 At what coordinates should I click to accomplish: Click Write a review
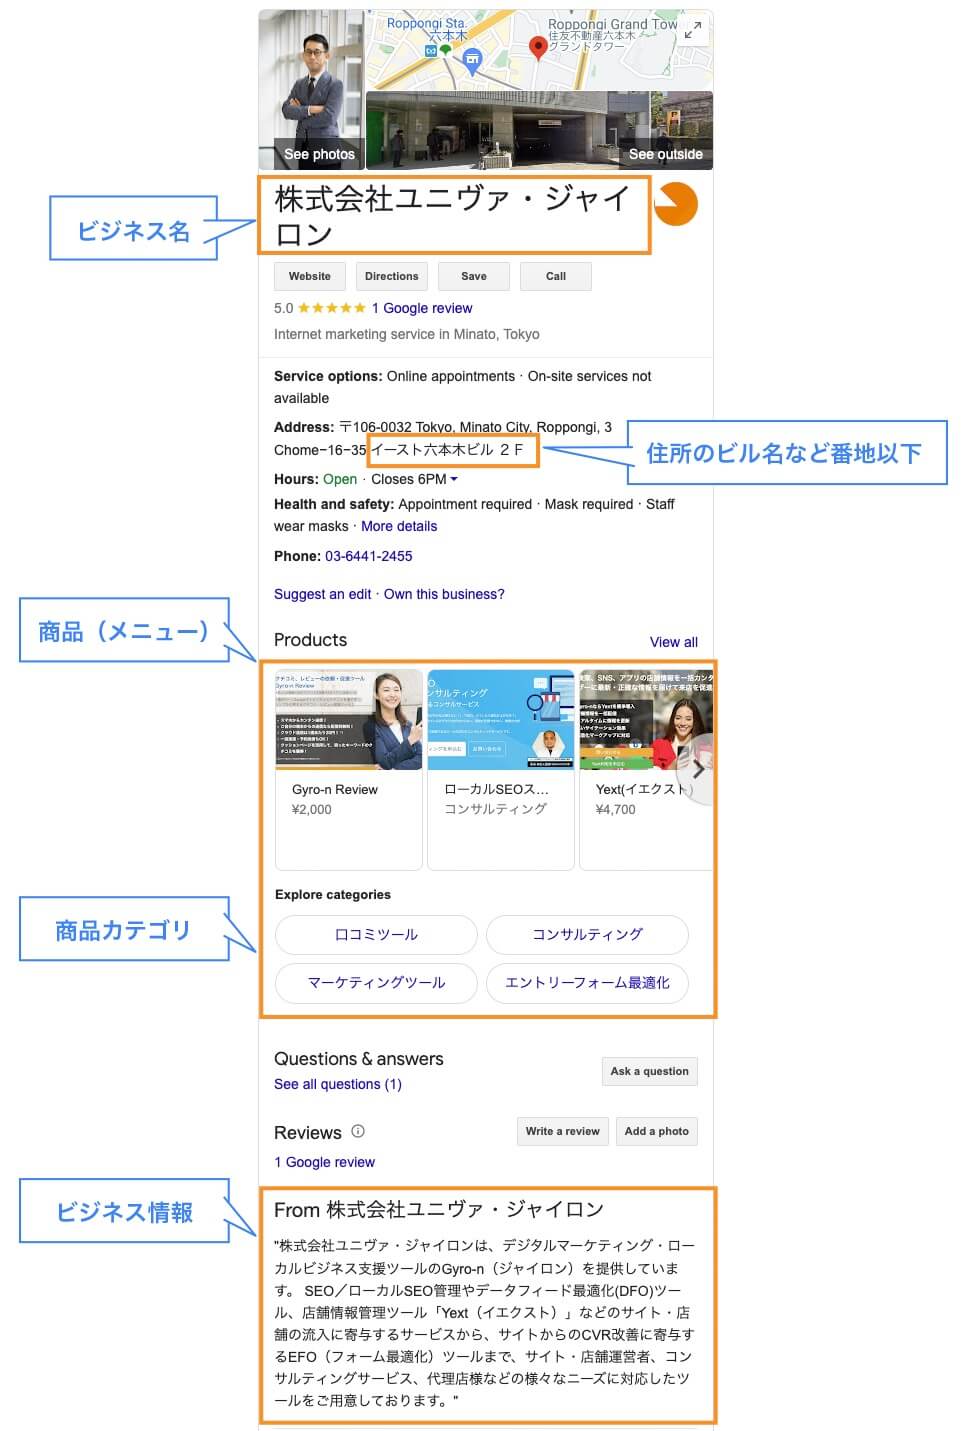pos(563,1131)
